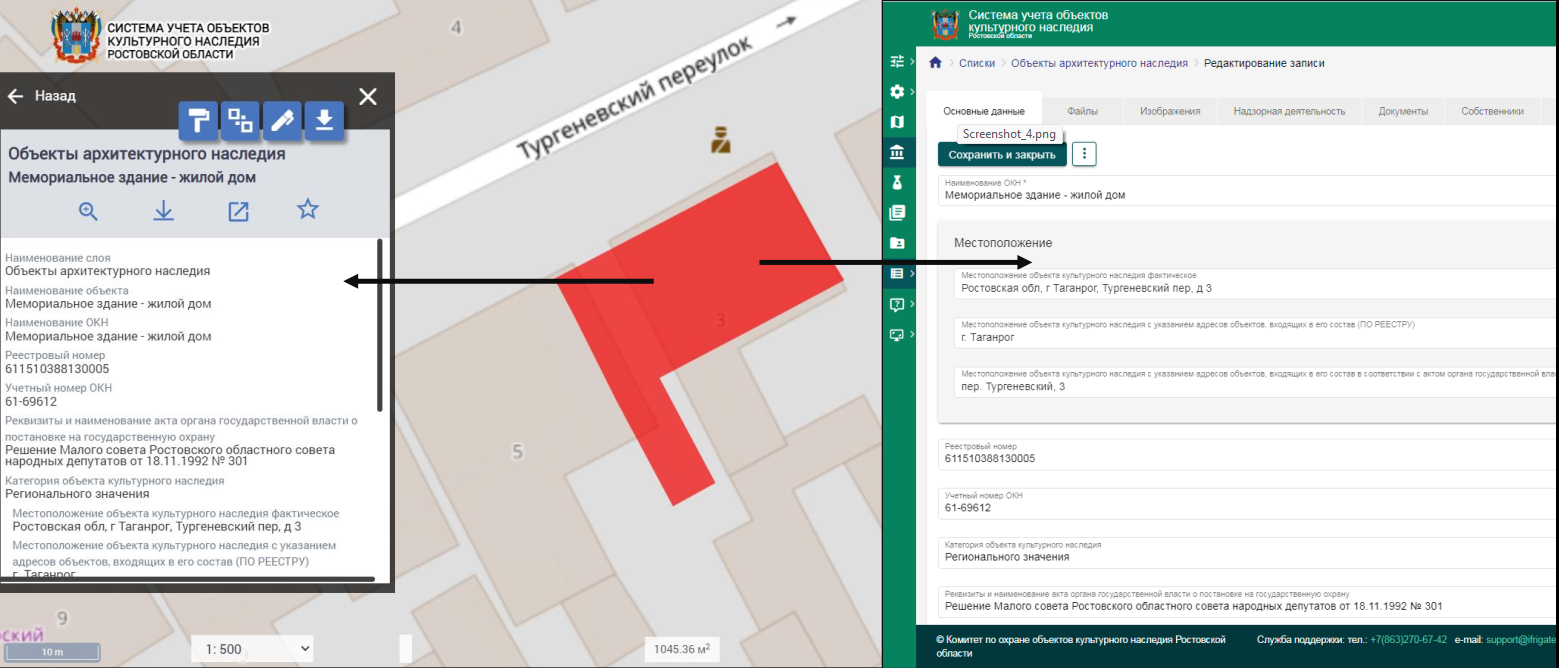Click the pencil edit icon
1559x668 pixels.
click(x=282, y=120)
